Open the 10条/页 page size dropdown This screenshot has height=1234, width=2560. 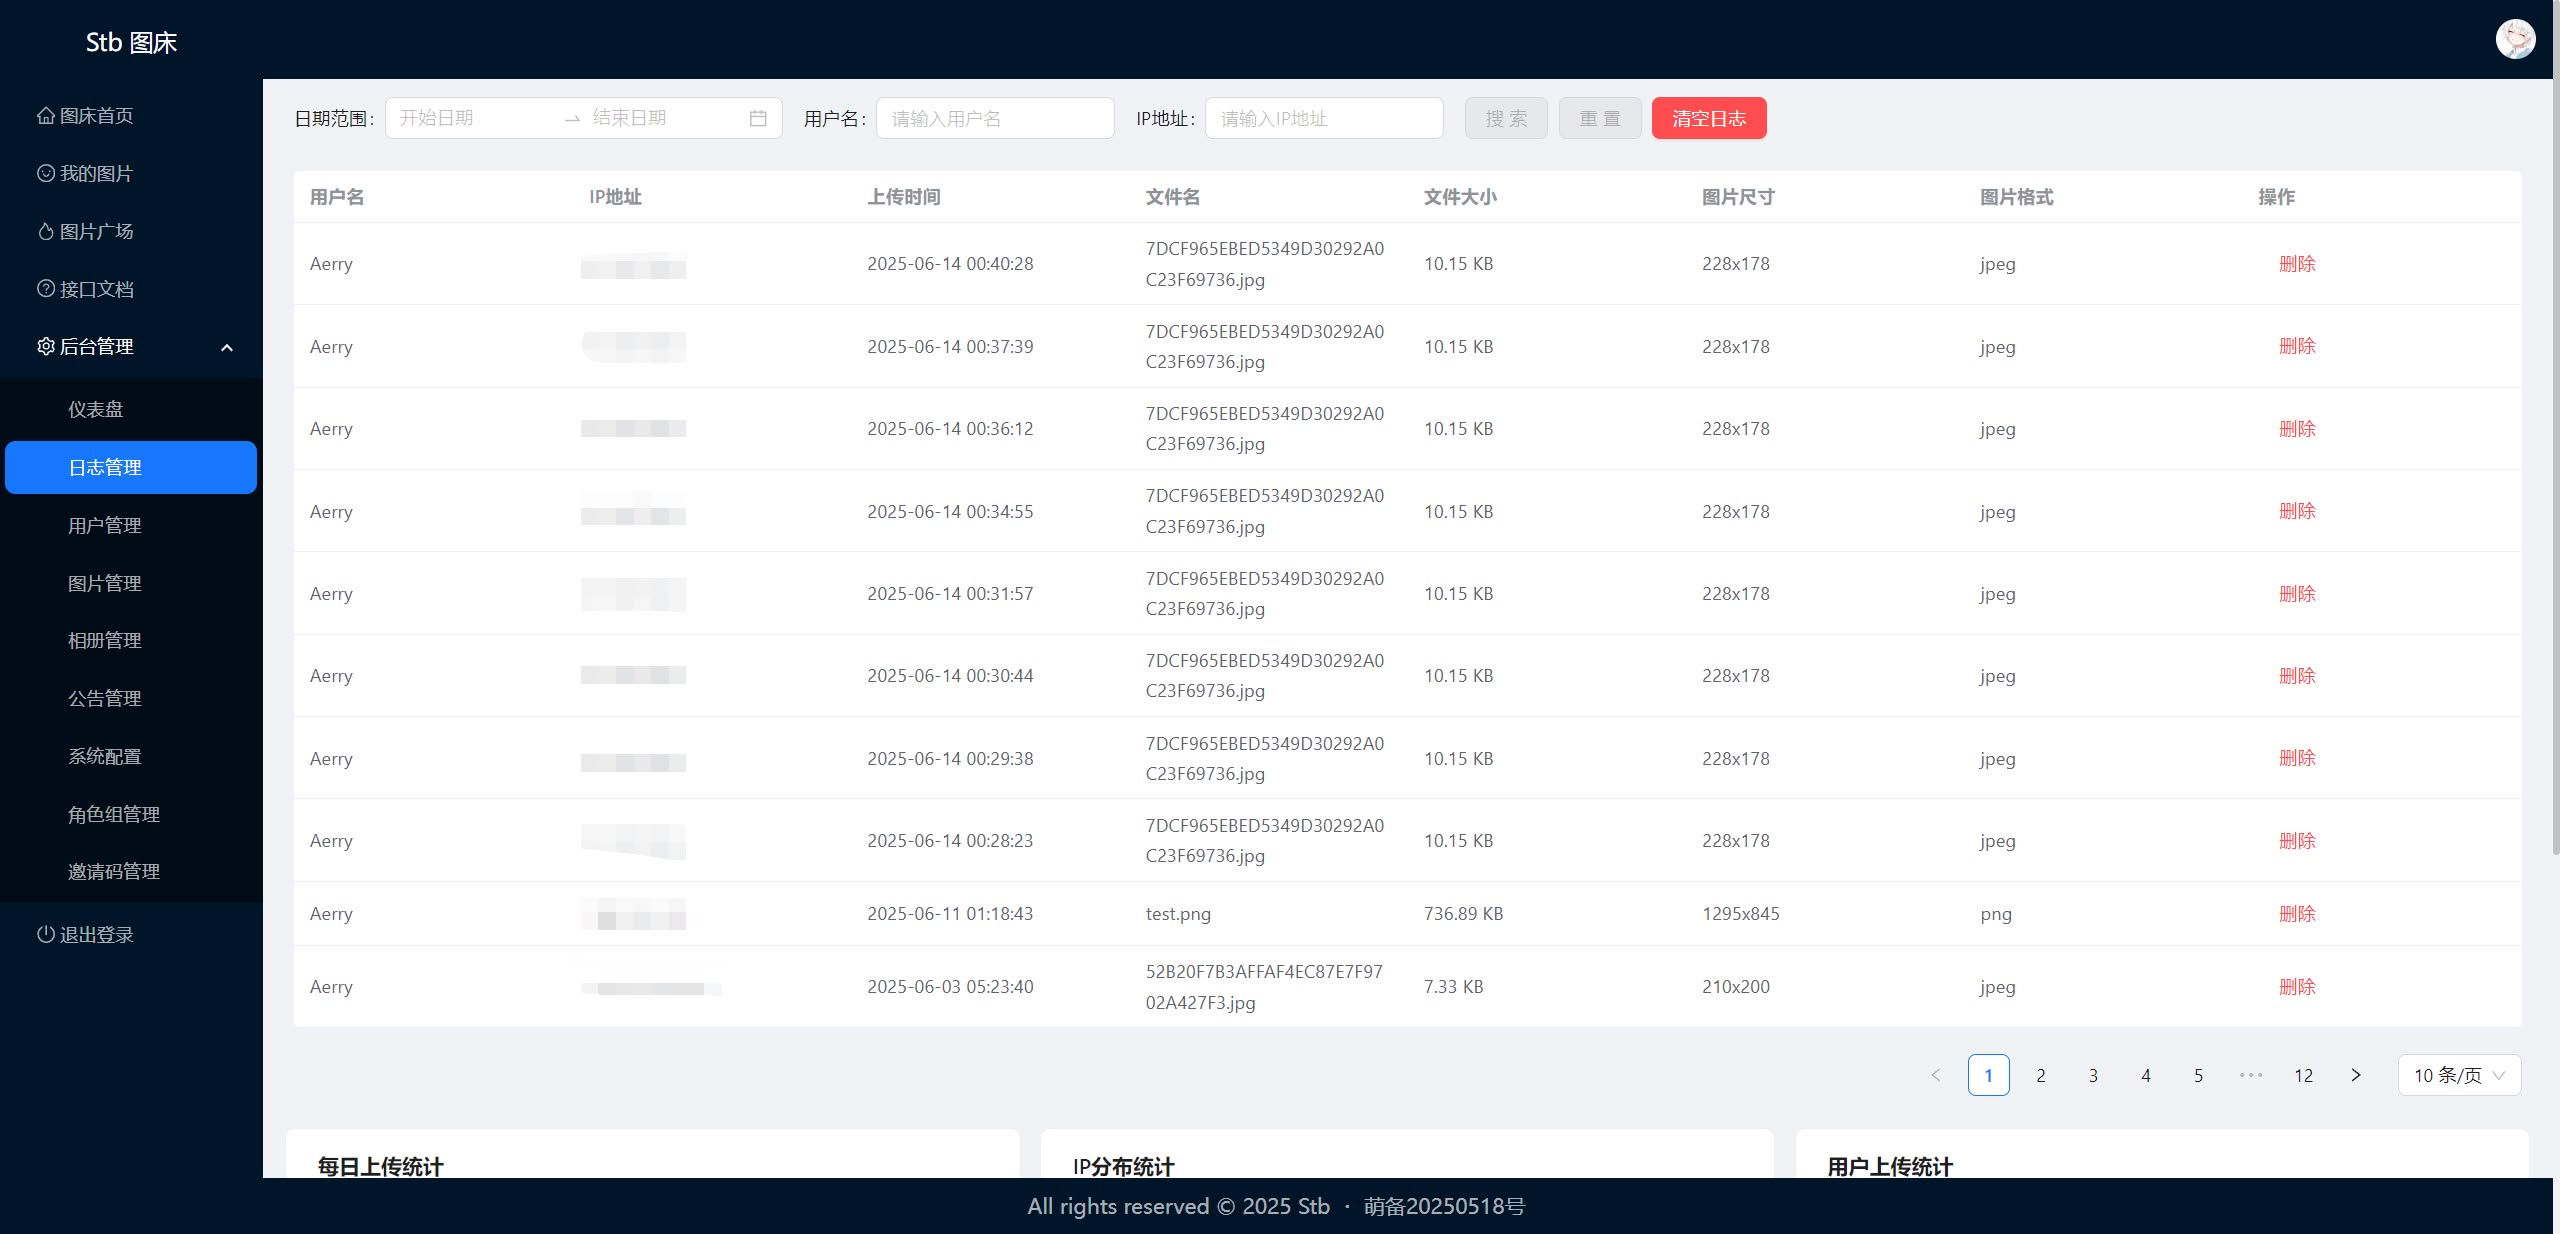2459,1075
